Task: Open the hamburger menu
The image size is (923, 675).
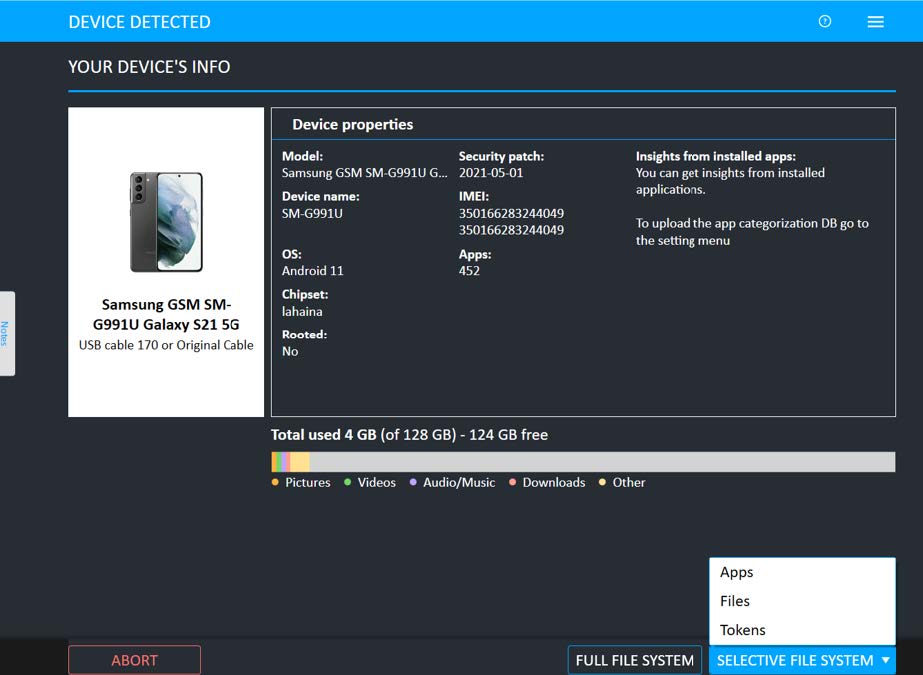Action: pos(875,22)
